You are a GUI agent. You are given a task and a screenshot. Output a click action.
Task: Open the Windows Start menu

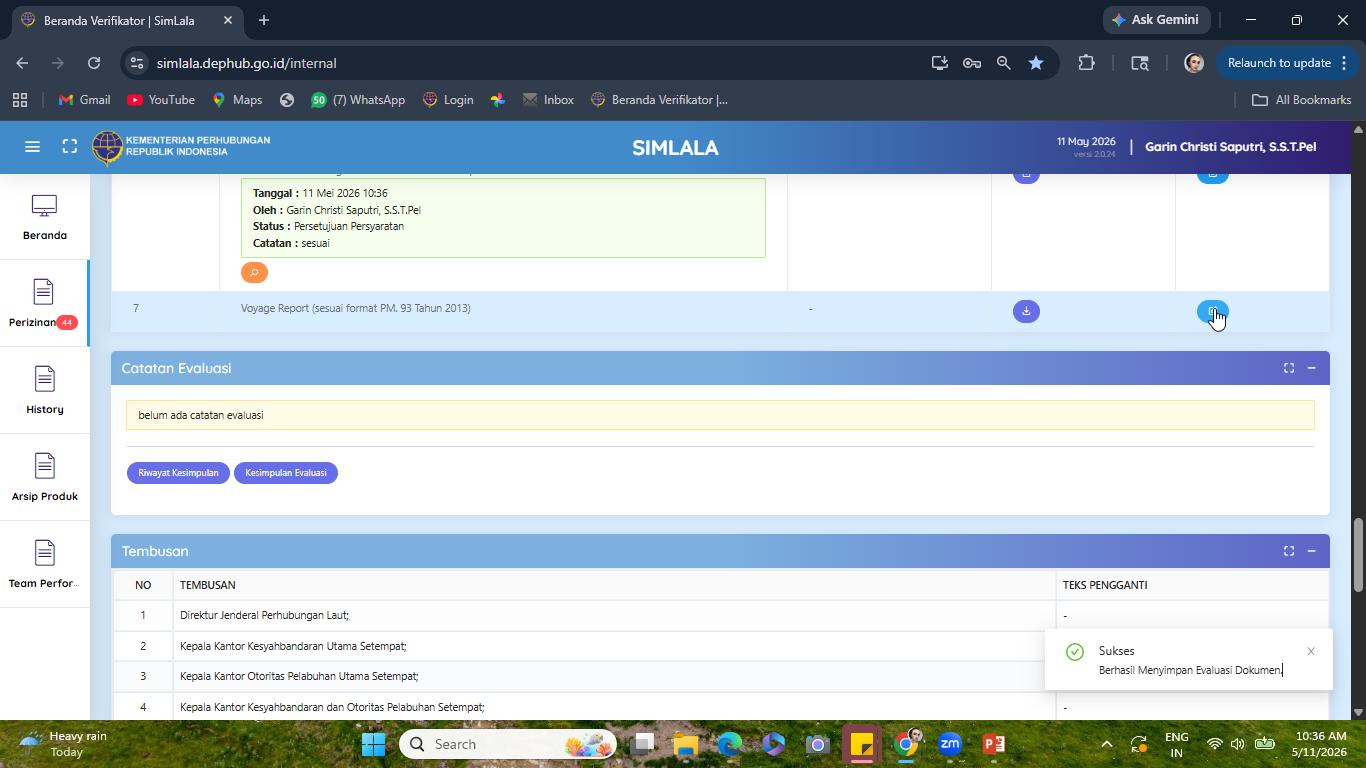point(373,744)
